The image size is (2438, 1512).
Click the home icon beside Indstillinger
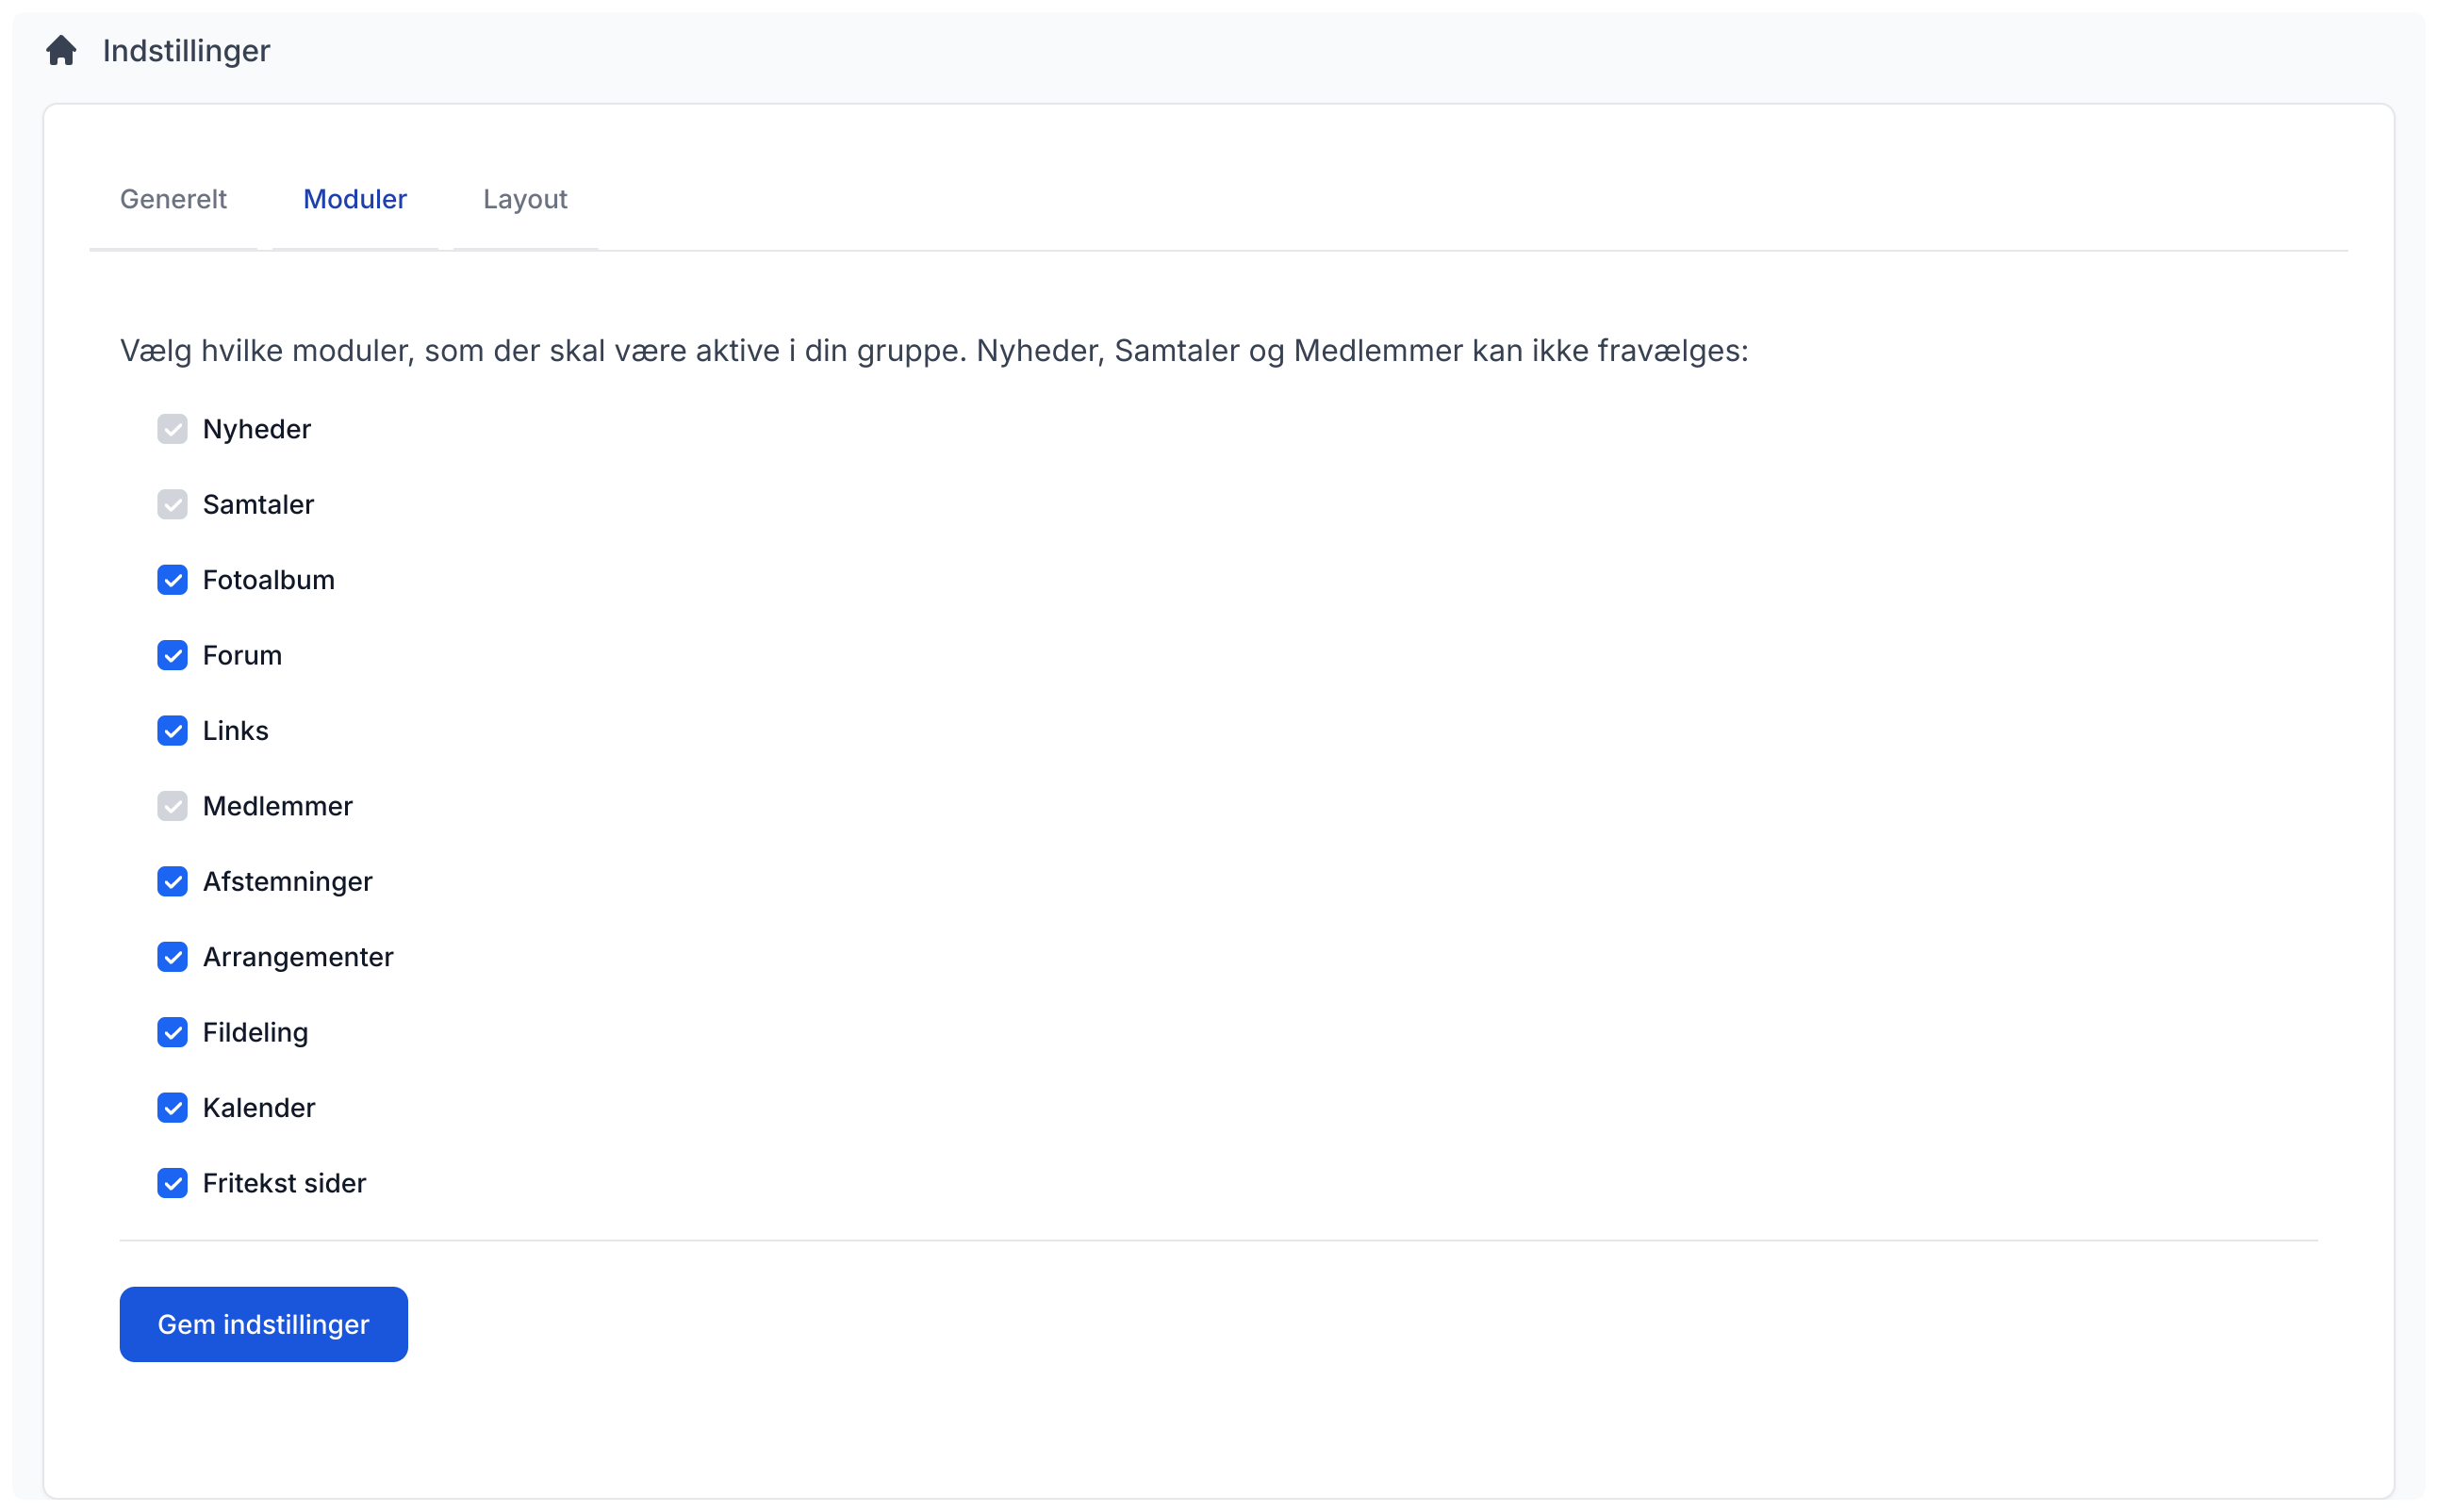[x=61, y=50]
